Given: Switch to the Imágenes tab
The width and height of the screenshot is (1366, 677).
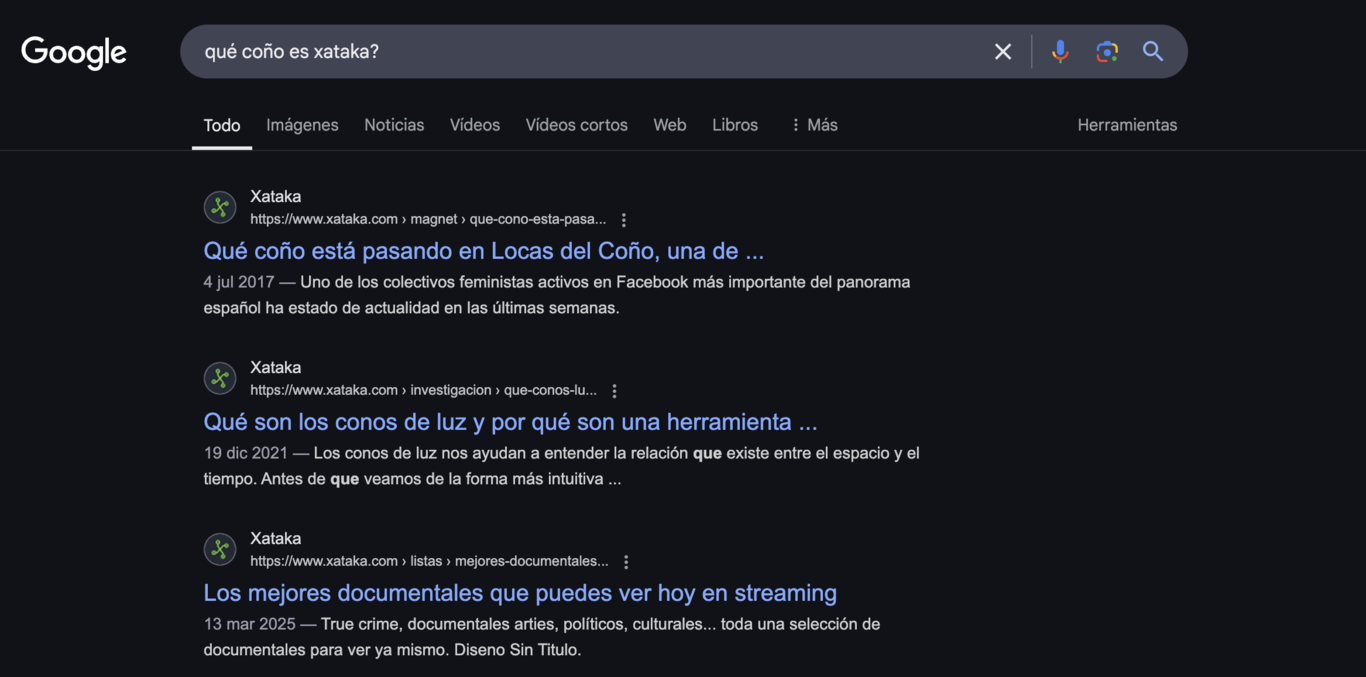Looking at the screenshot, I should [302, 125].
